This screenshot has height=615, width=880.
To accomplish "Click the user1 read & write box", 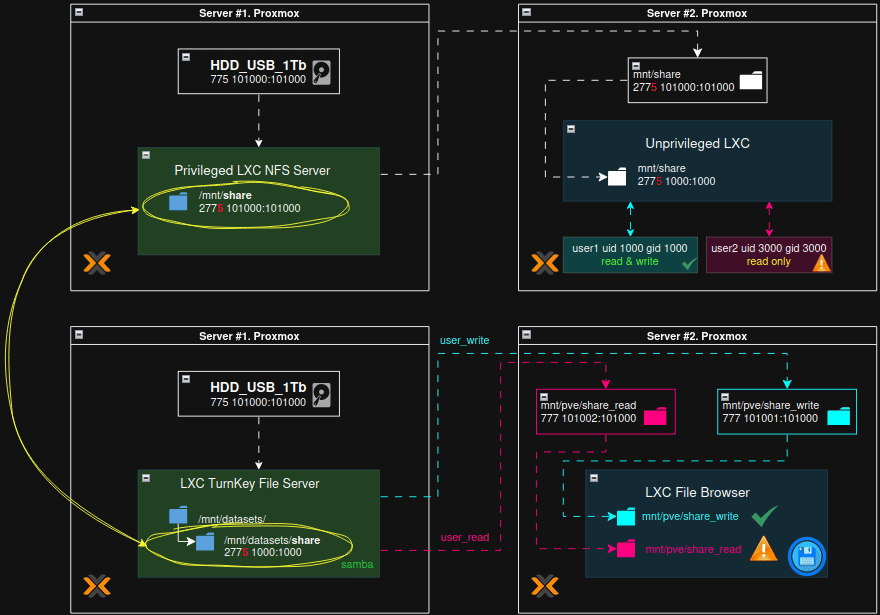I will point(630,255).
